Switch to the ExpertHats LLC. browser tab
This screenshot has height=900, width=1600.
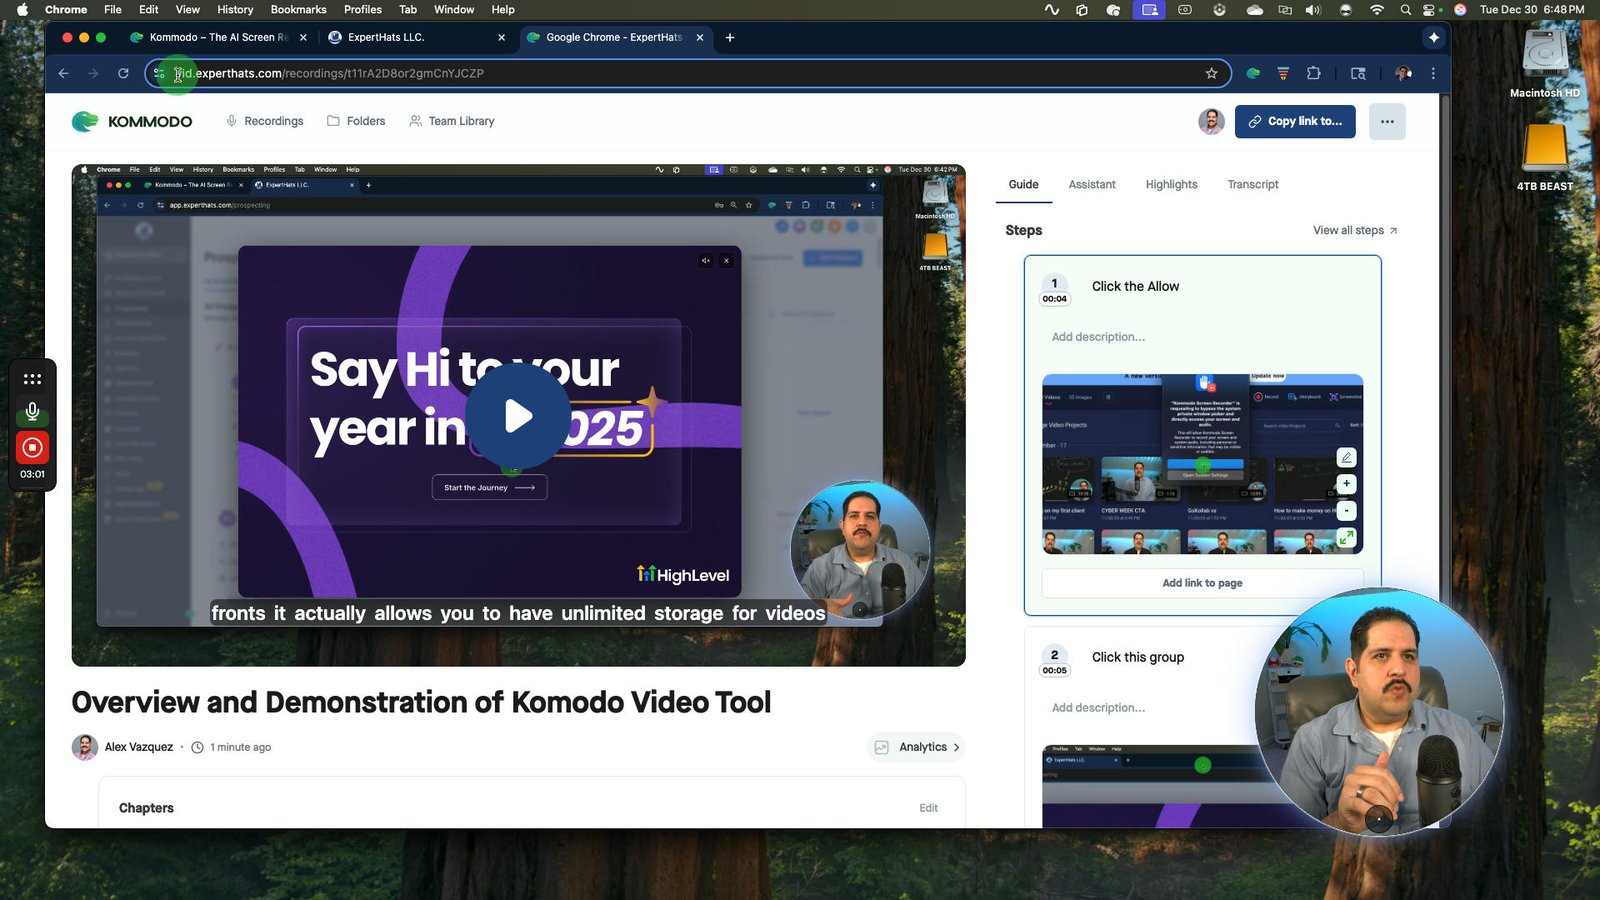(416, 37)
